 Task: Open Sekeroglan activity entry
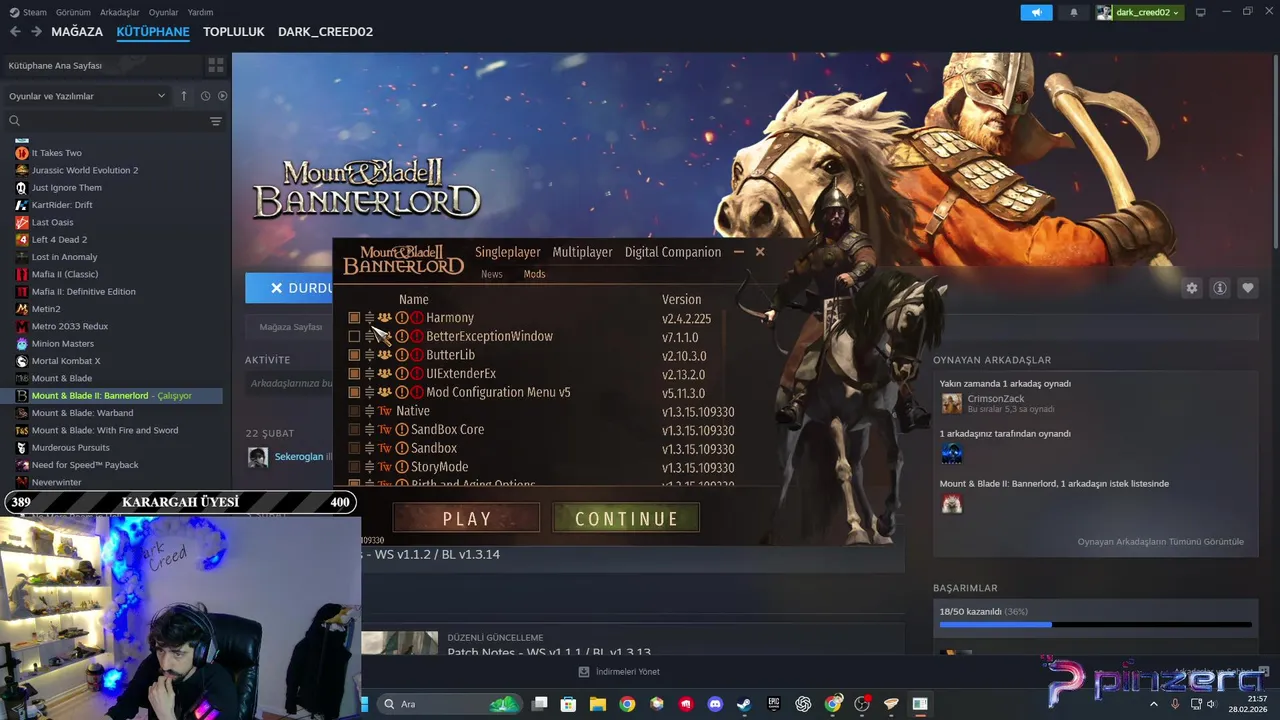[x=299, y=457]
